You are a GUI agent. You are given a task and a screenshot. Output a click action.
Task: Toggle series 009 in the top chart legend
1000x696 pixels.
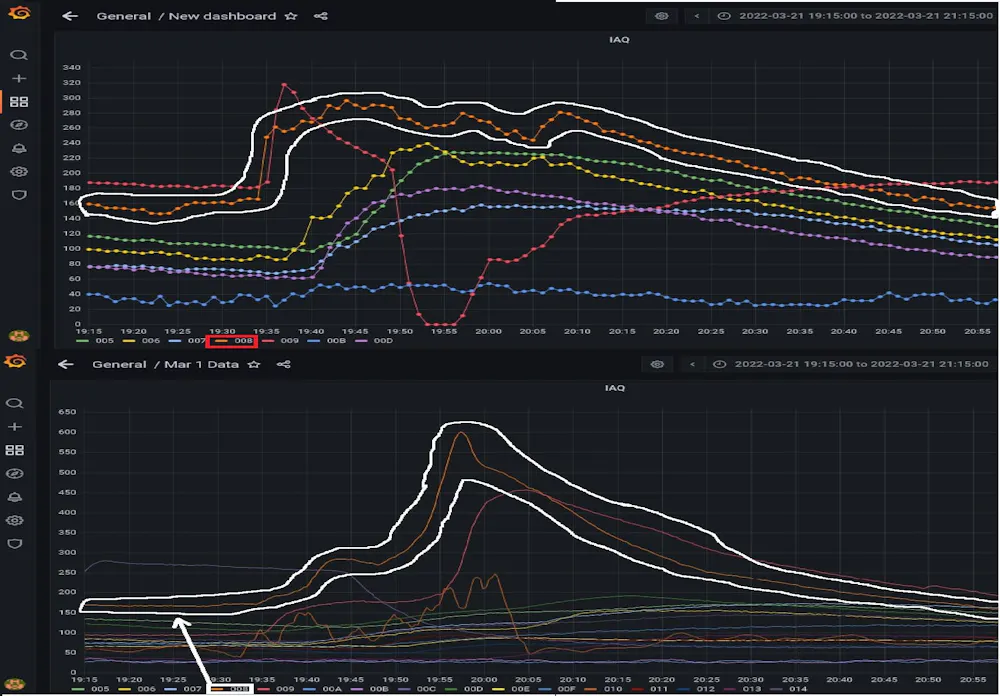(281, 341)
